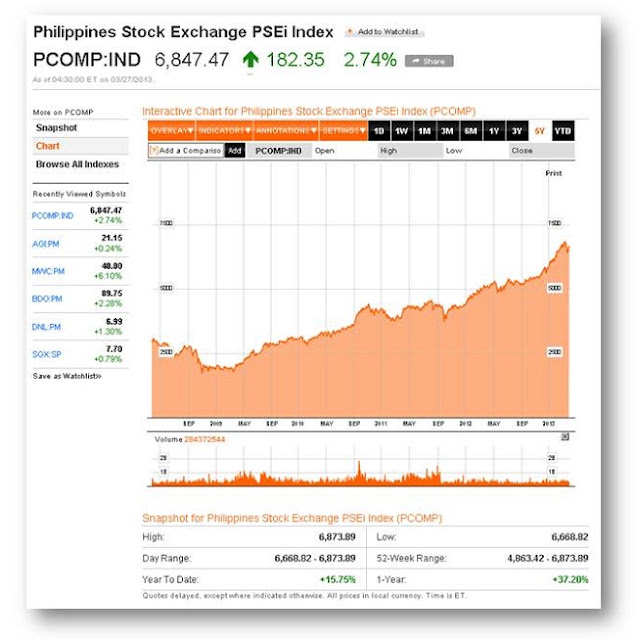Click the Add to Watchlist star icon
636x640 pixels.
(350, 31)
